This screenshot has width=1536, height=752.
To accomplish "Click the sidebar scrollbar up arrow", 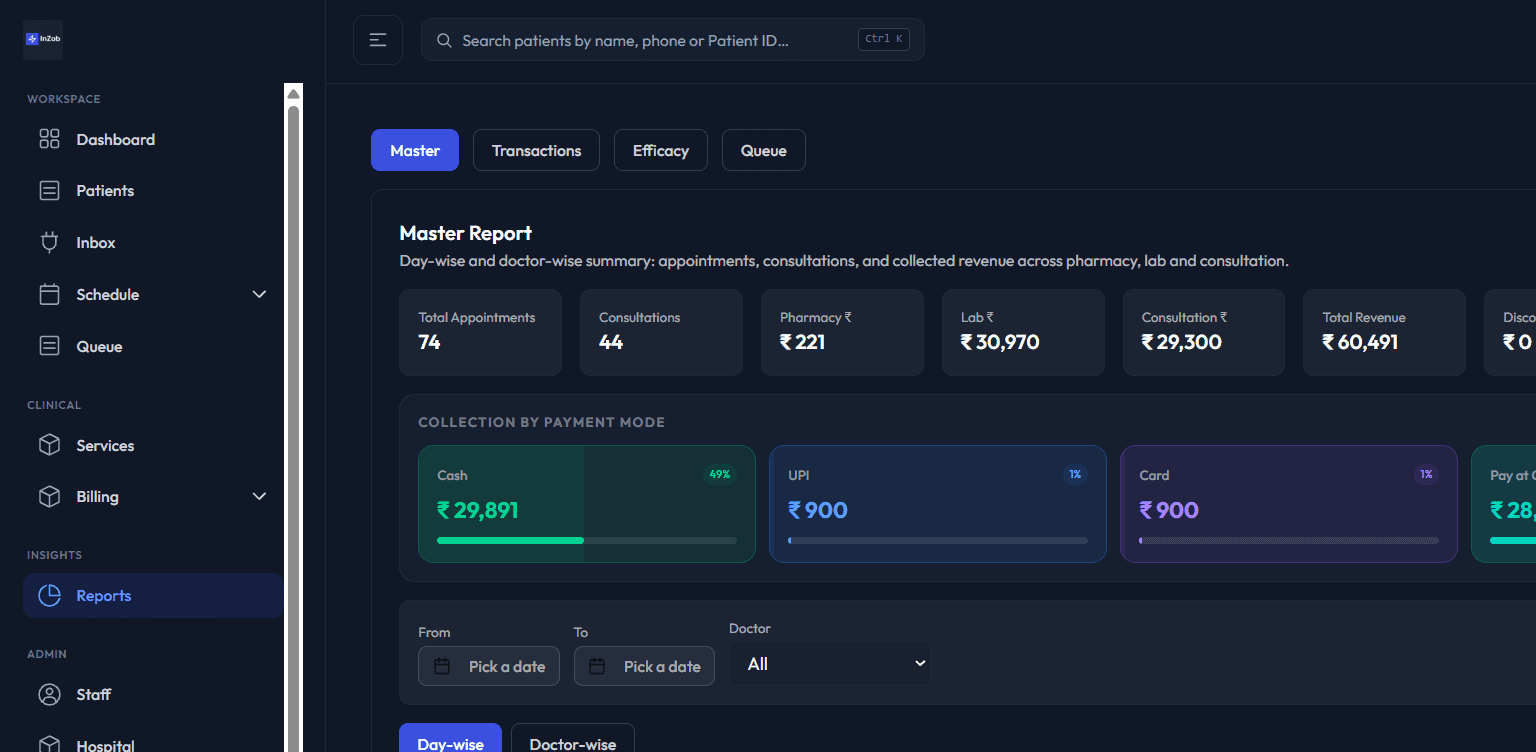I will (x=293, y=93).
